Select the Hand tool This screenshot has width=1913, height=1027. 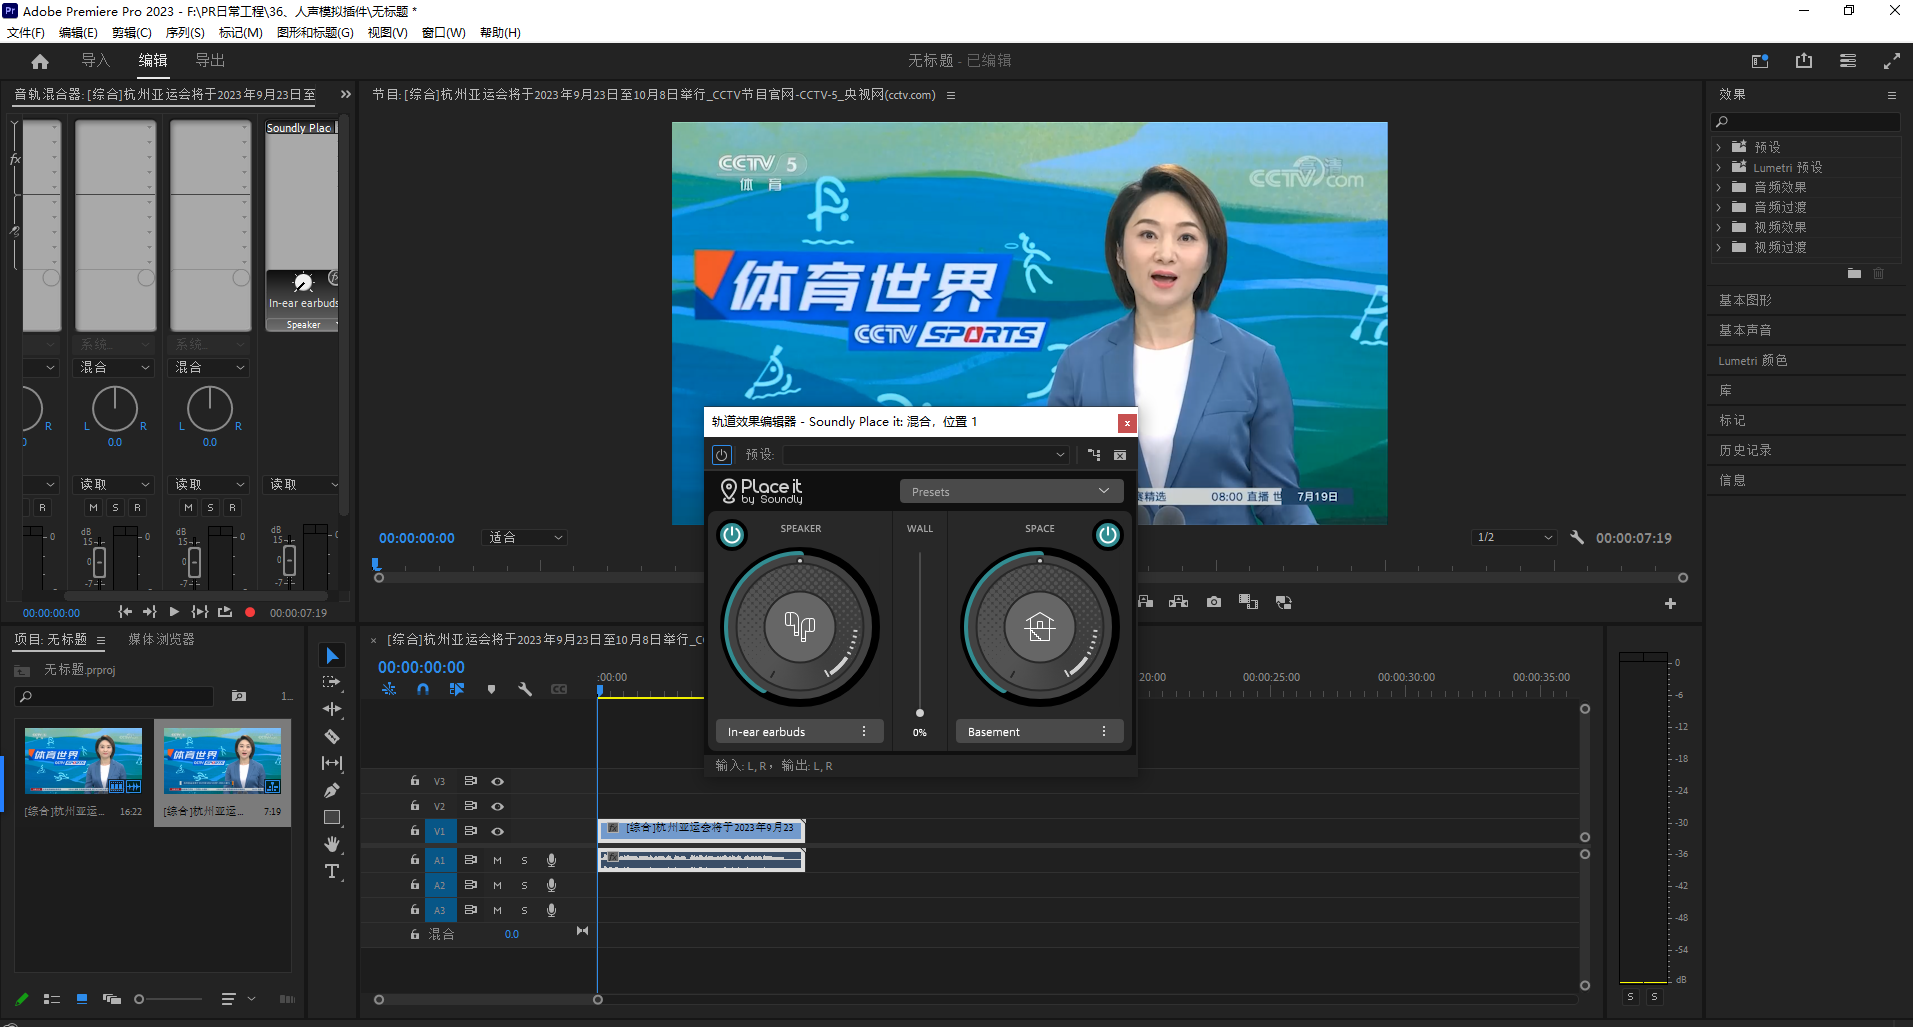tap(332, 845)
